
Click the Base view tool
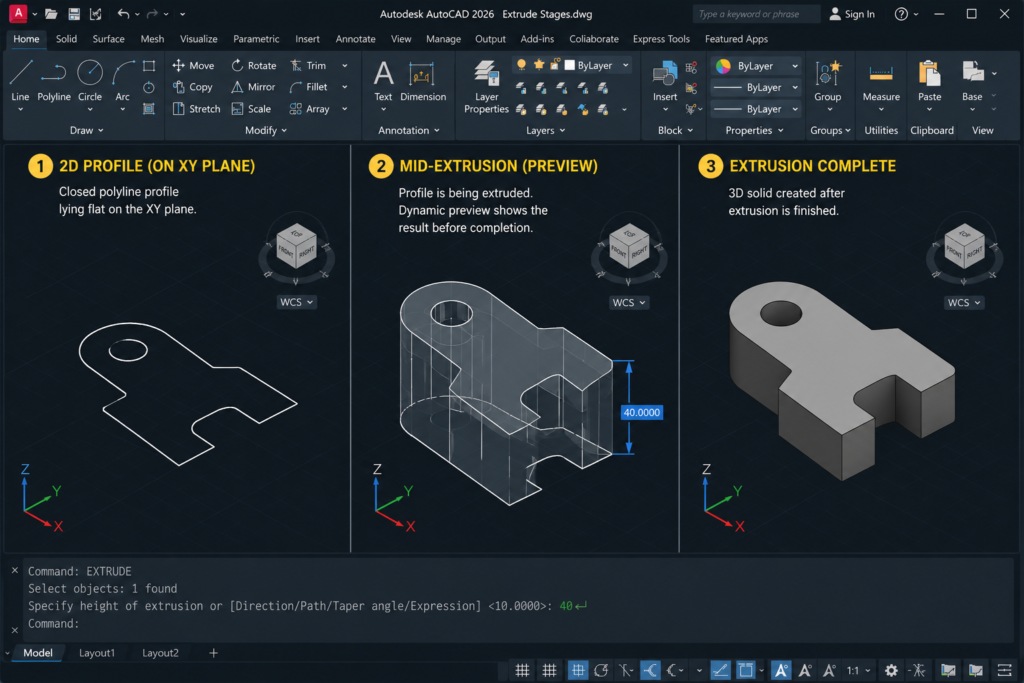(x=972, y=80)
